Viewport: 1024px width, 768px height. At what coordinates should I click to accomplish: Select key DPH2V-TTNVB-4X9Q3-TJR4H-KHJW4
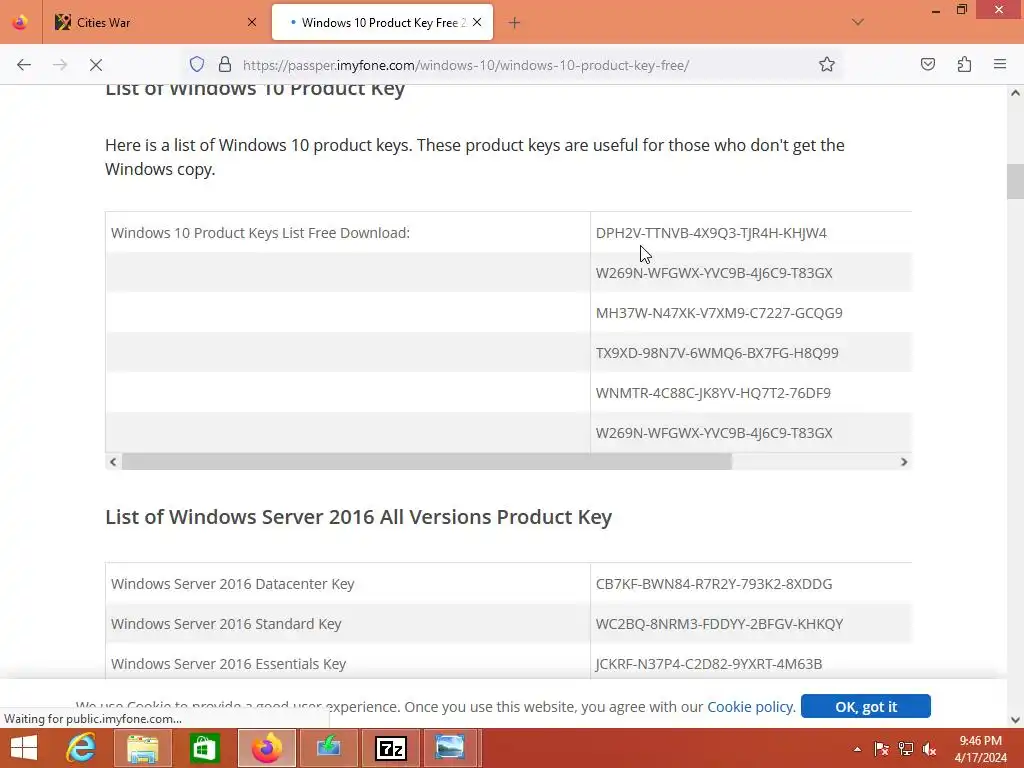coord(711,233)
